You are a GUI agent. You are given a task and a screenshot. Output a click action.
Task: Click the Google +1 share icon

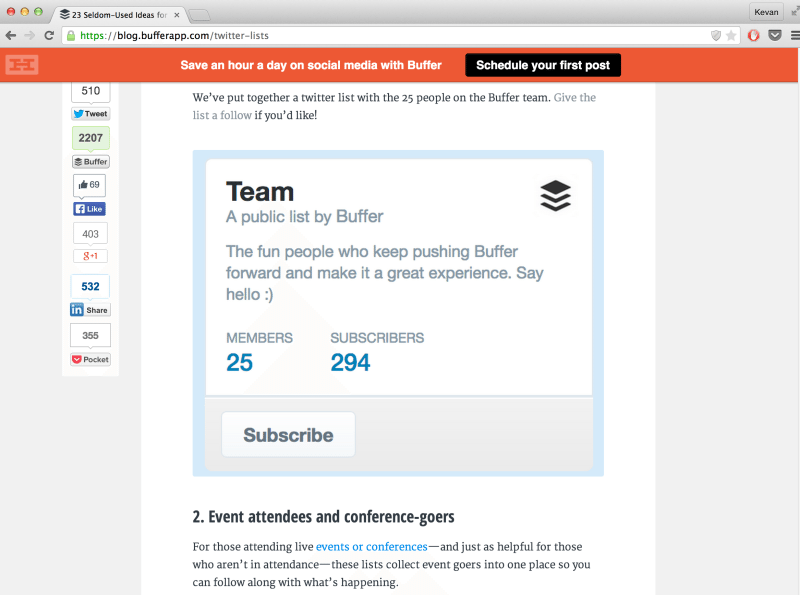[89, 256]
